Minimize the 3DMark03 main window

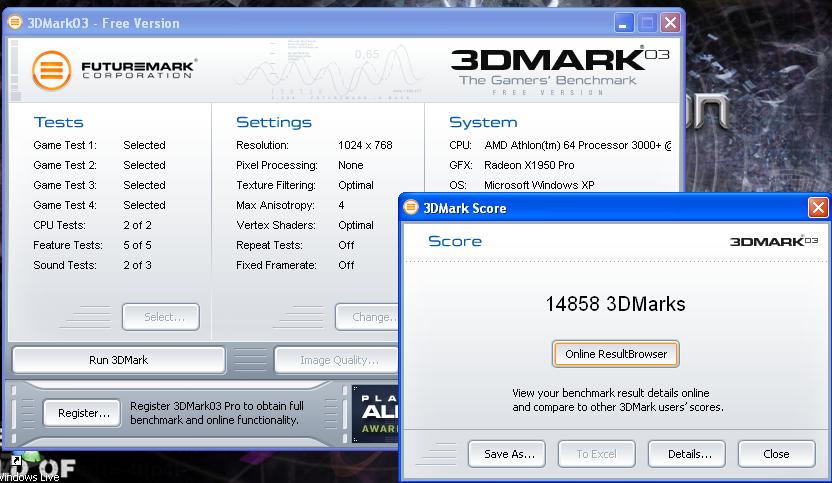click(624, 23)
